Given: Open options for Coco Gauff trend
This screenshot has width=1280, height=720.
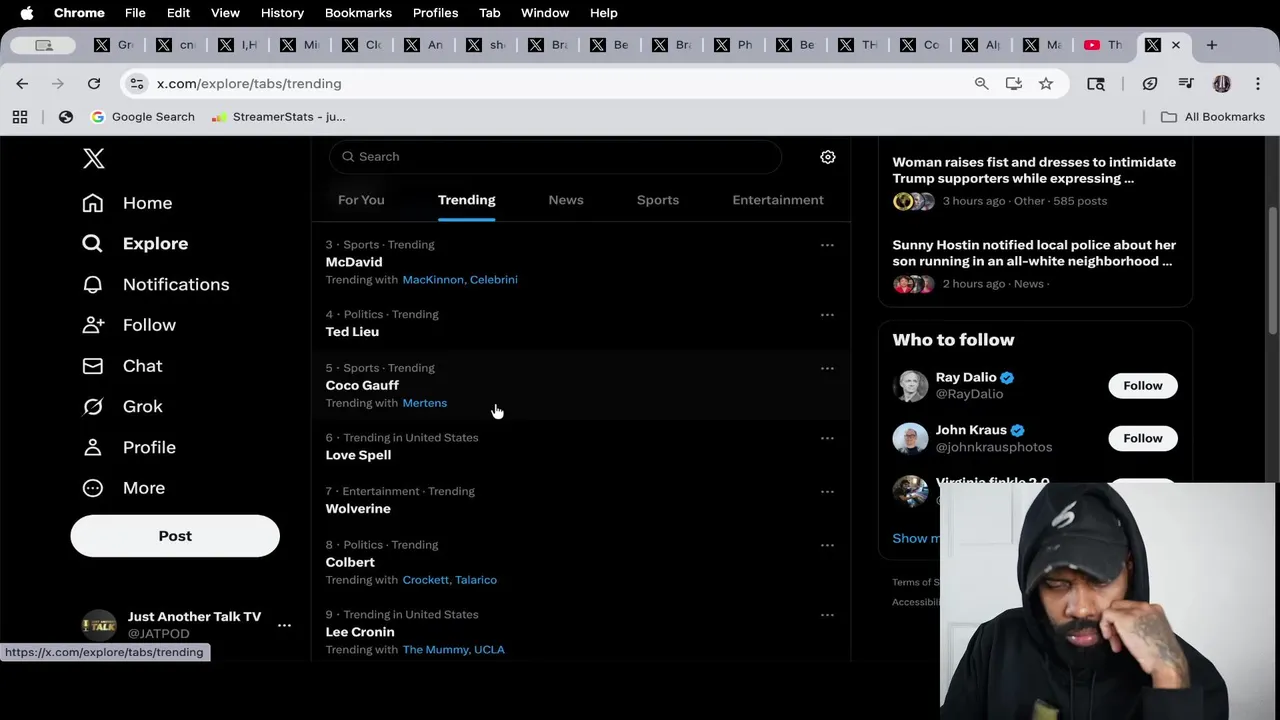Looking at the screenshot, I should tap(827, 368).
